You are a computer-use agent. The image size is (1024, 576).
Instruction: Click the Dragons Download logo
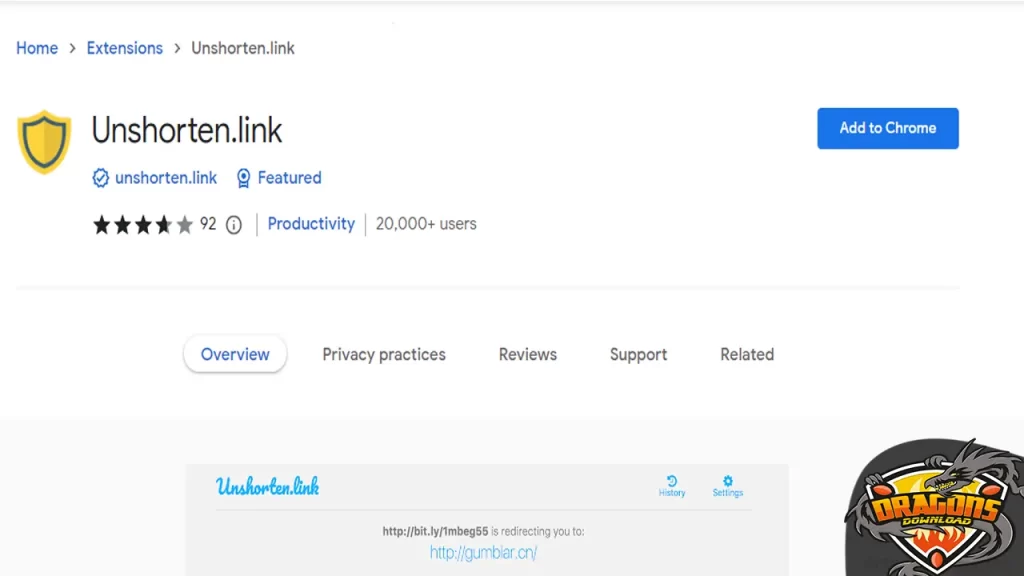tap(933, 510)
